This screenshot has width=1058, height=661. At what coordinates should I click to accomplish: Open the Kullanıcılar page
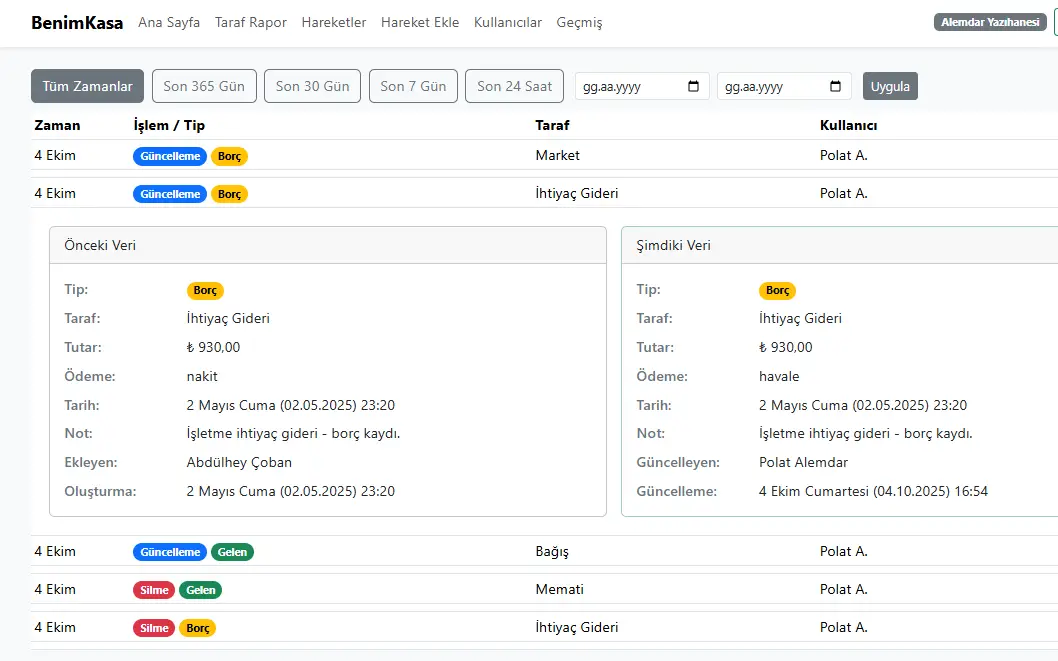coord(508,22)
